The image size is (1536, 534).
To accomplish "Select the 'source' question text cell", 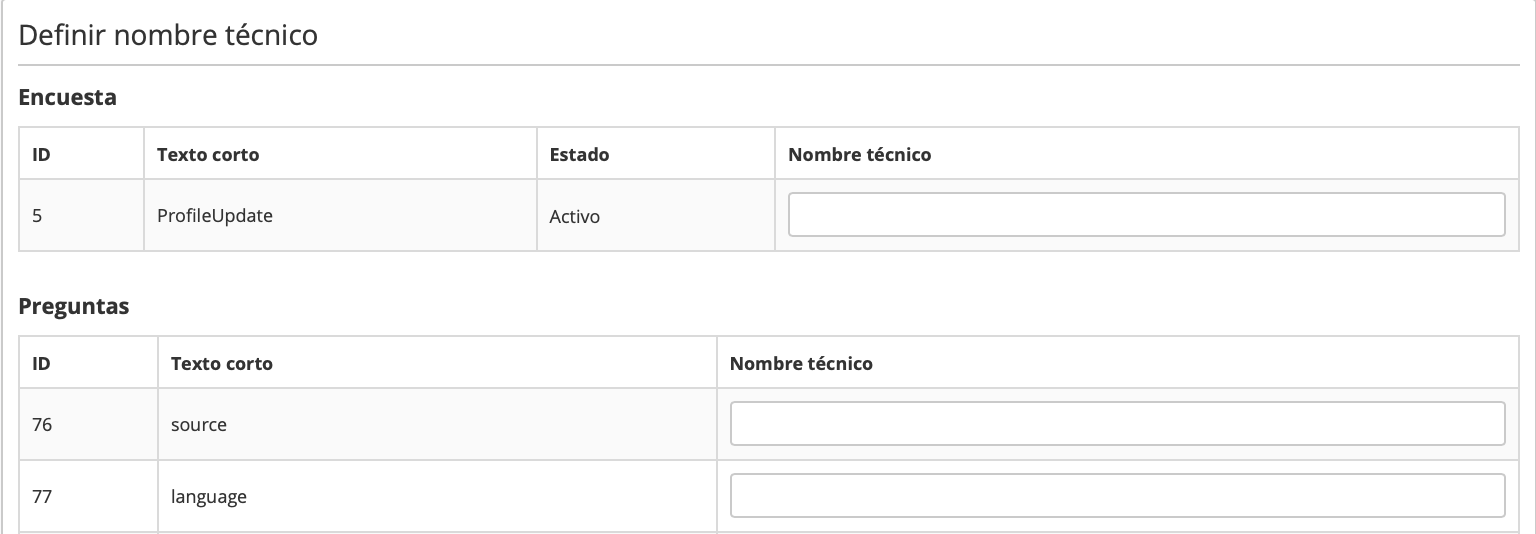I will coord(199,425).
